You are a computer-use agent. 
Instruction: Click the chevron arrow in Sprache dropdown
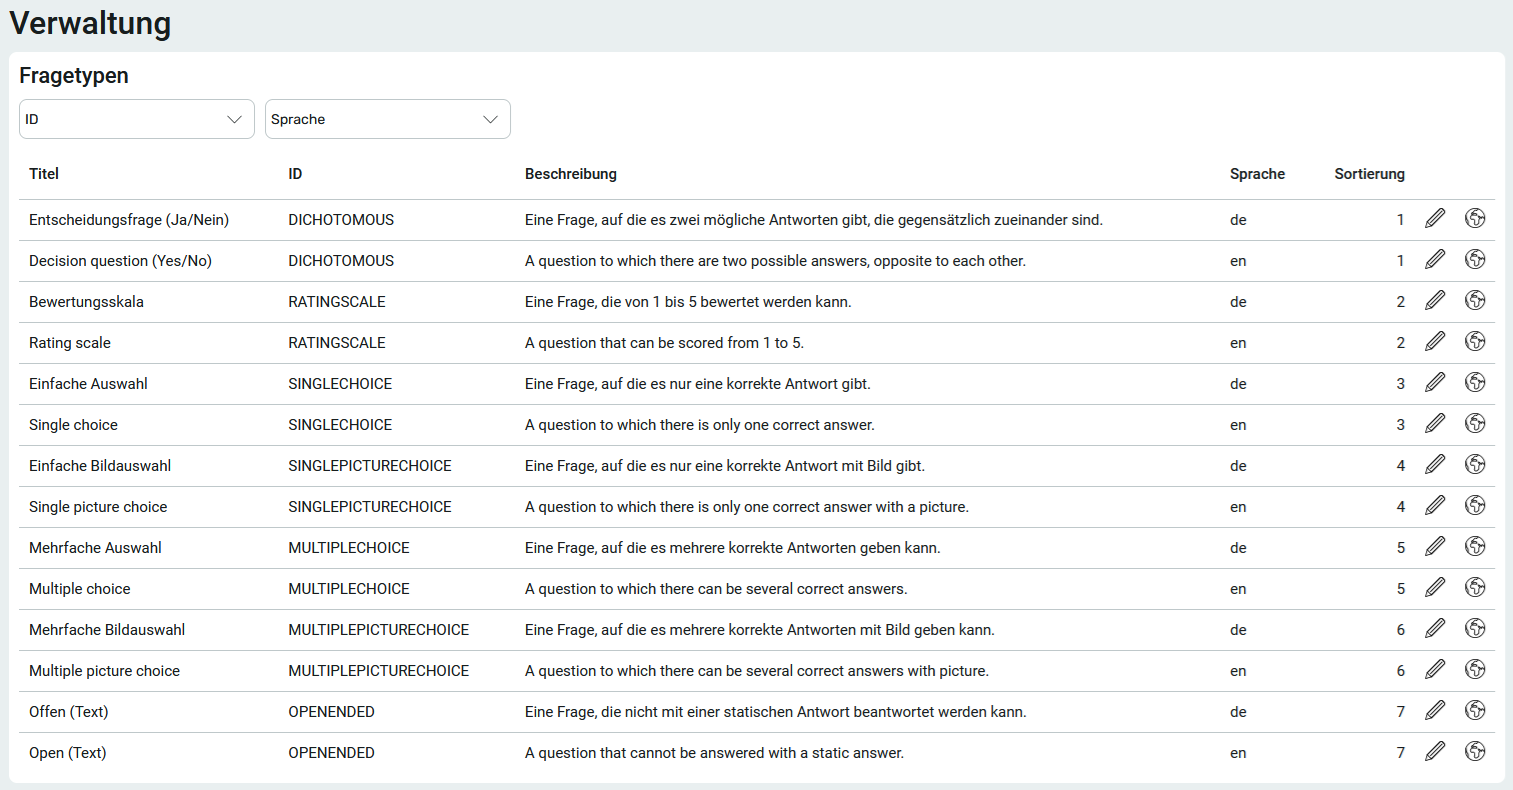coord(490,120)
